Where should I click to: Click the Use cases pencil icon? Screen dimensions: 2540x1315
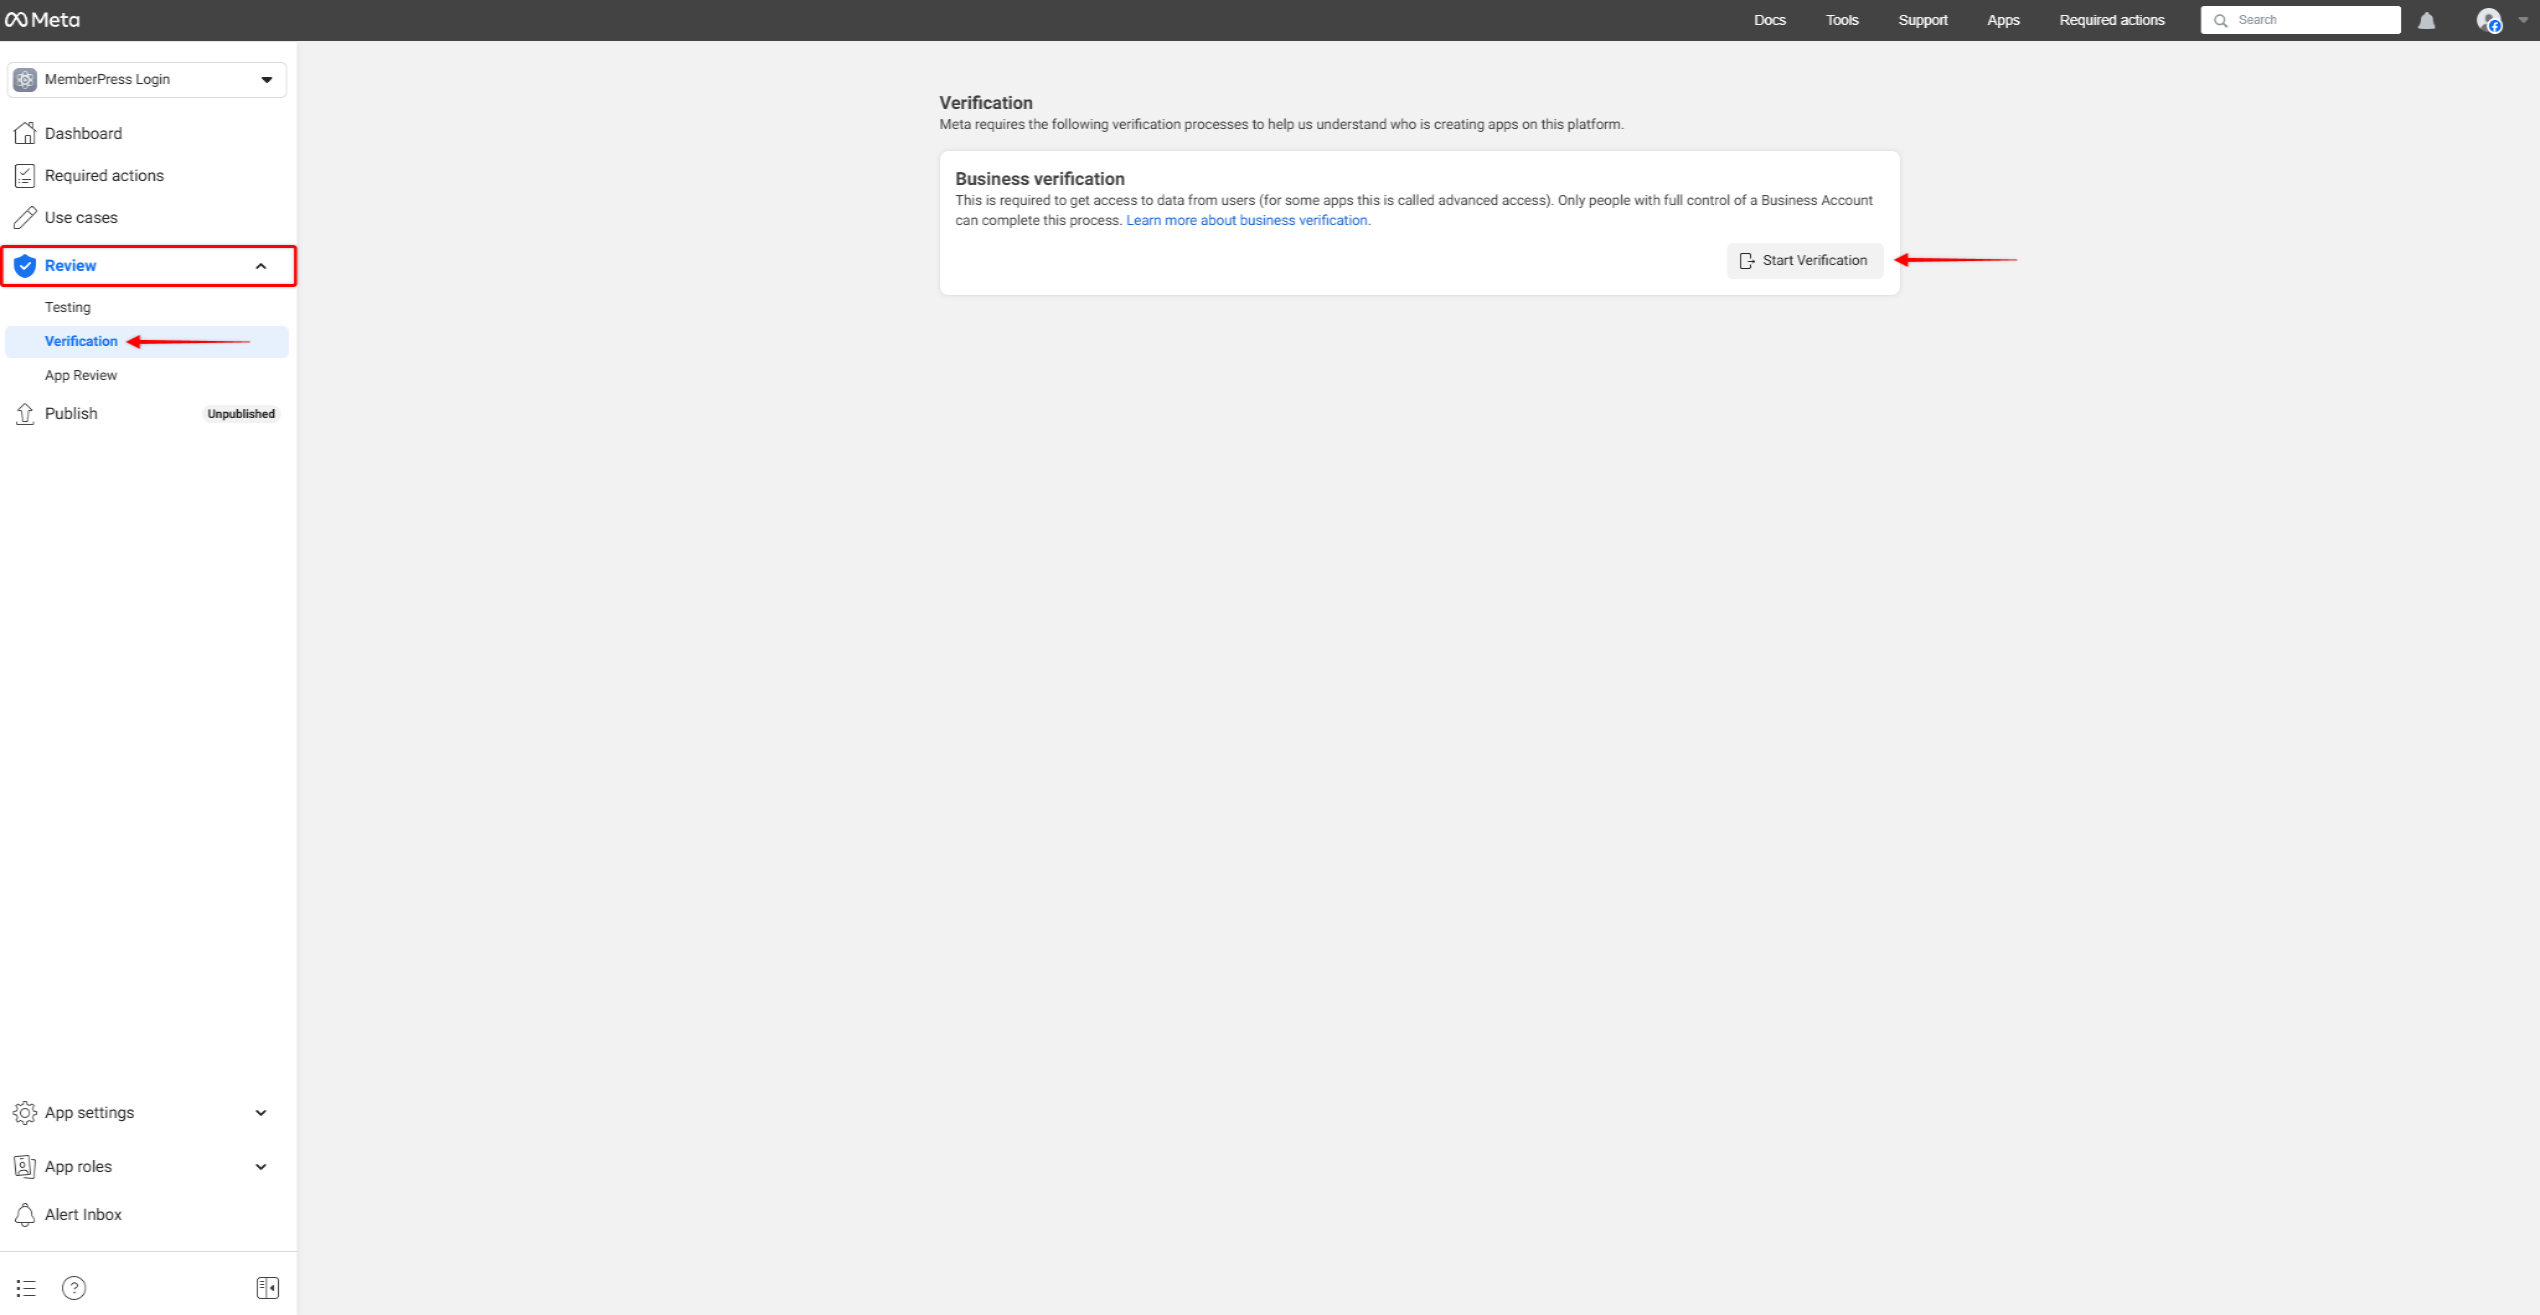[25, 217]
